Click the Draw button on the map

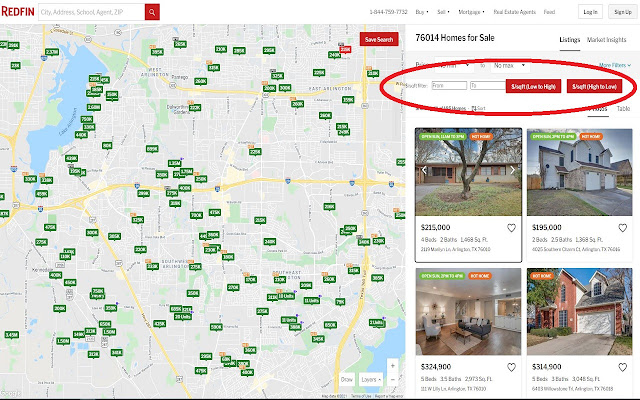click(x=347, y=380)
